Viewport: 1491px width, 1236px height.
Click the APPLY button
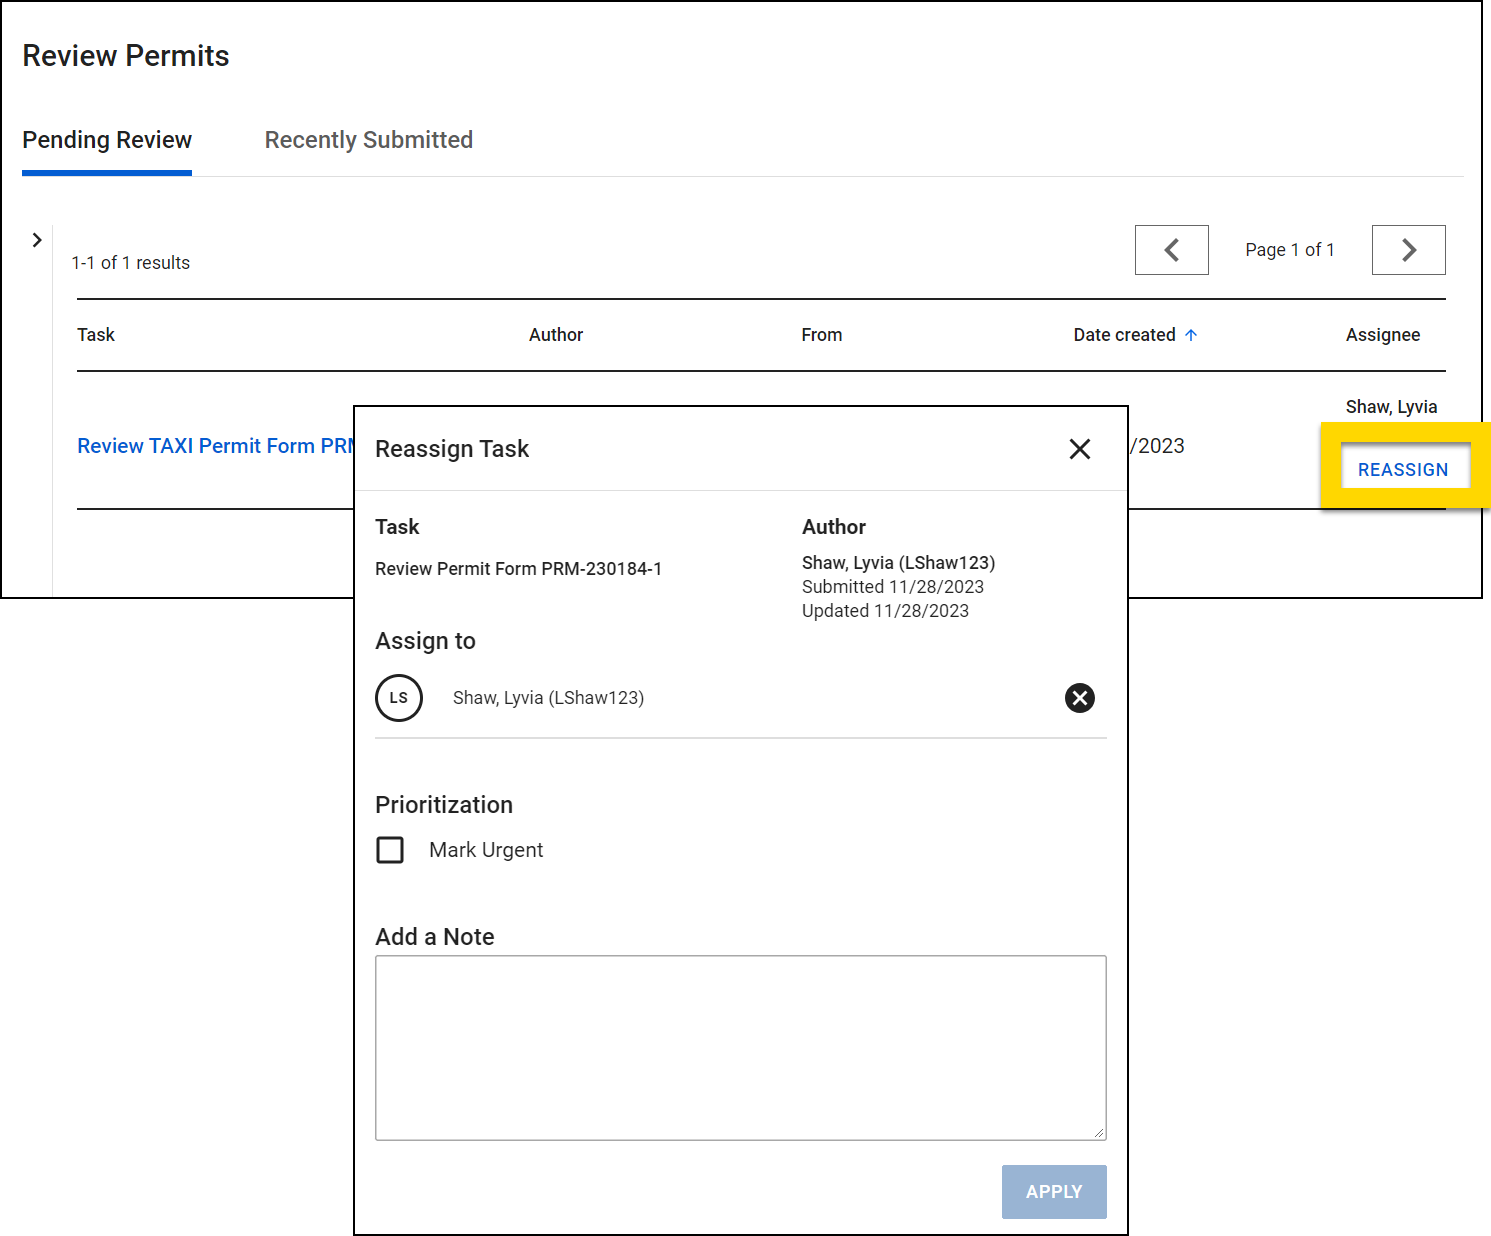tap(1053, 1191)
